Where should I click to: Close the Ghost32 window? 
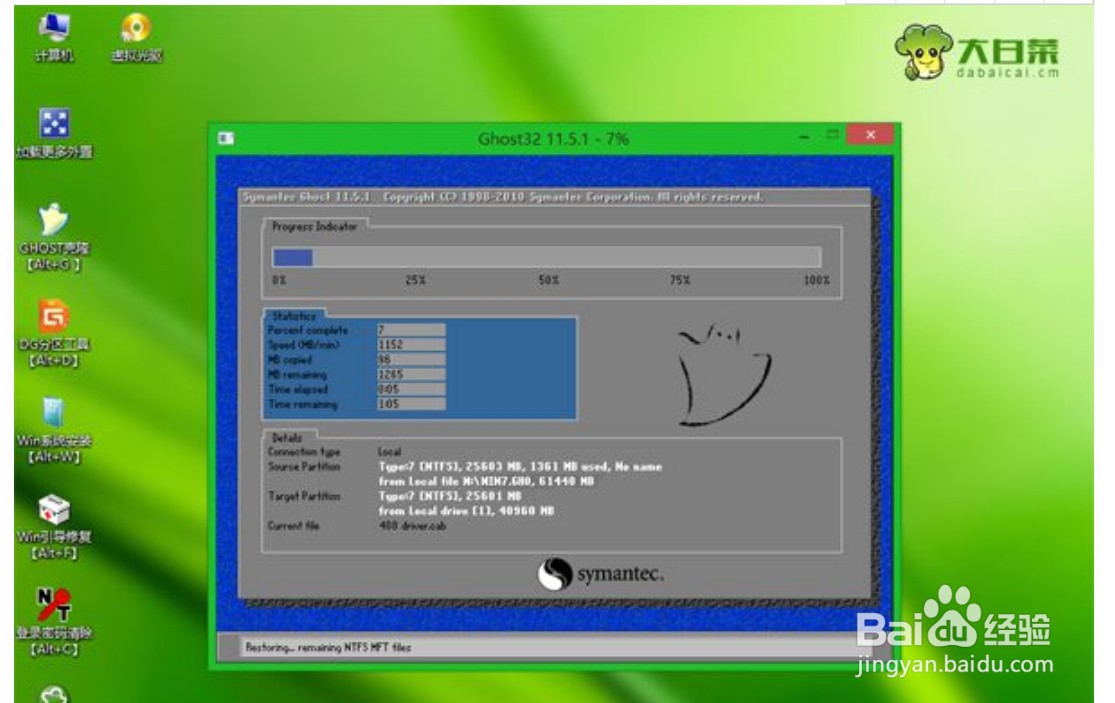click(870, 134)
